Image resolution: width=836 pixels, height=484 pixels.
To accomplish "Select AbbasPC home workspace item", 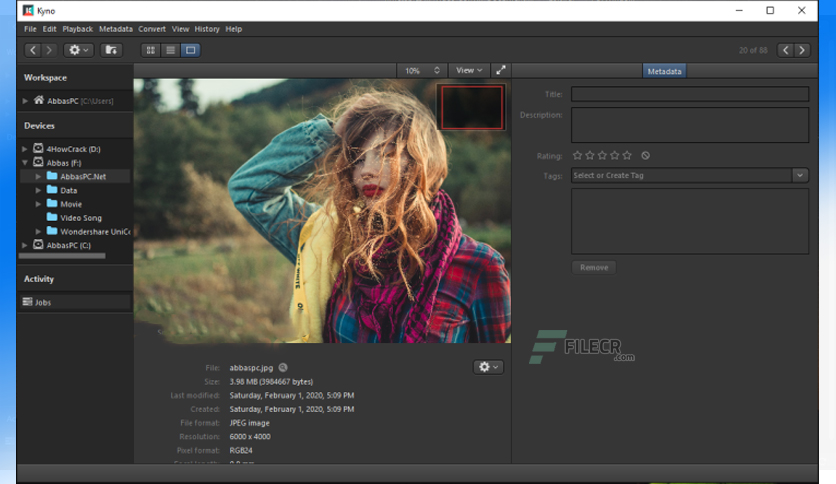I will 74,101.
